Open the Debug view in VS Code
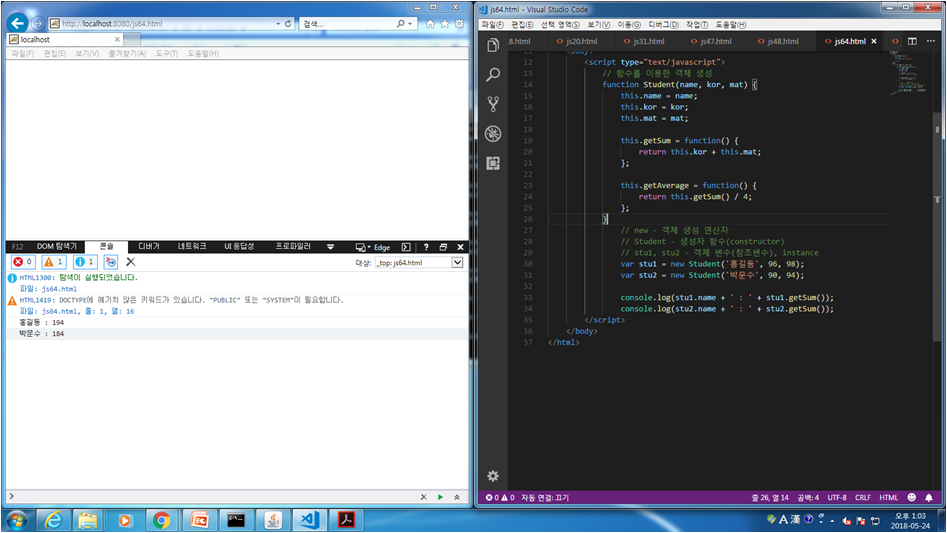This screenshot has height=533, width=947. tap(493, 133)
